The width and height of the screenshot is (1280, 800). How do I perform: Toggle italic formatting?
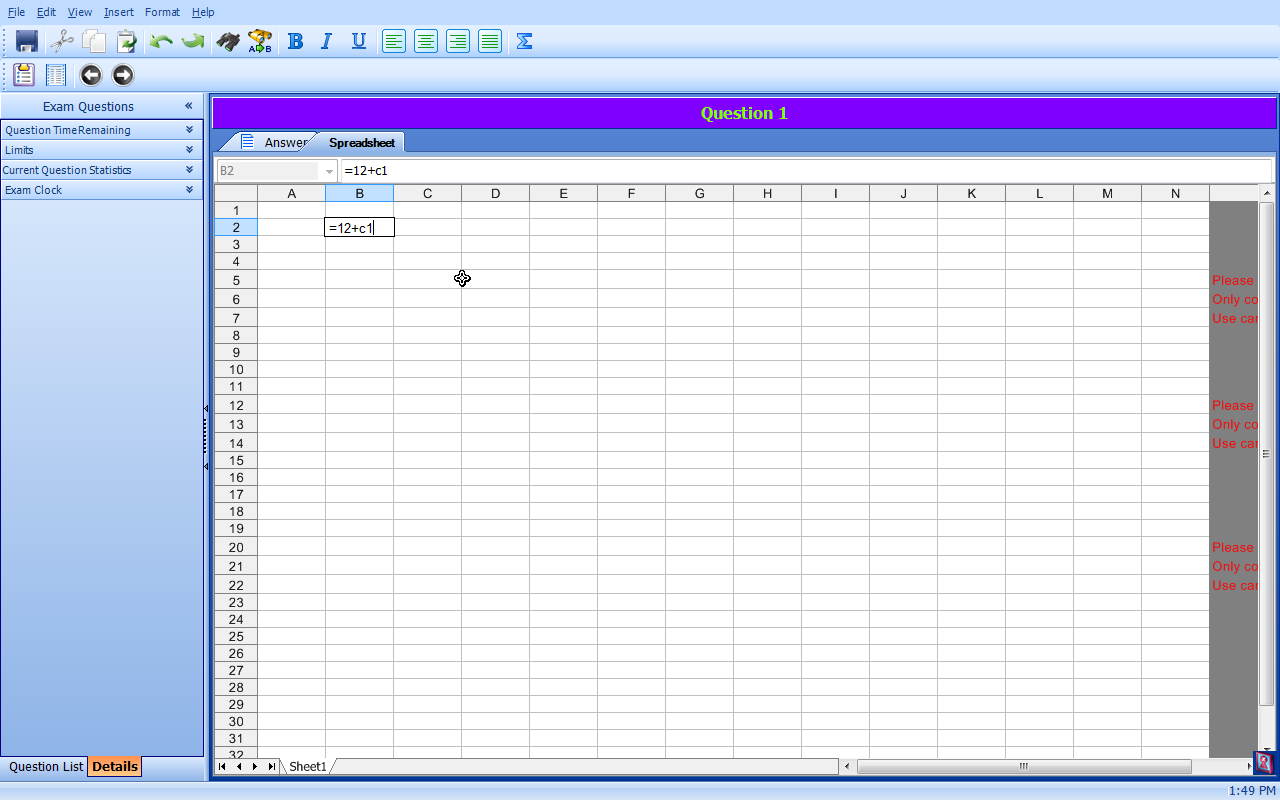point(327,41)
